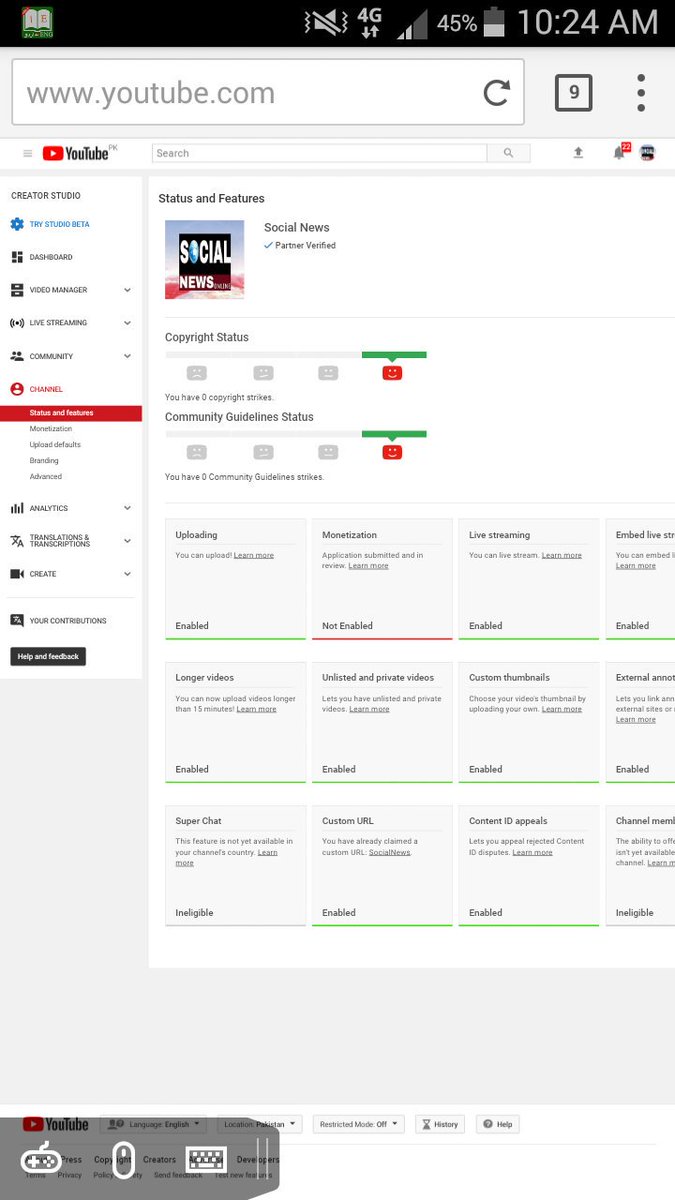Click the Live Streaming broadcast icon
This screenshot has height=1200, width=675.
click(17, 323)
